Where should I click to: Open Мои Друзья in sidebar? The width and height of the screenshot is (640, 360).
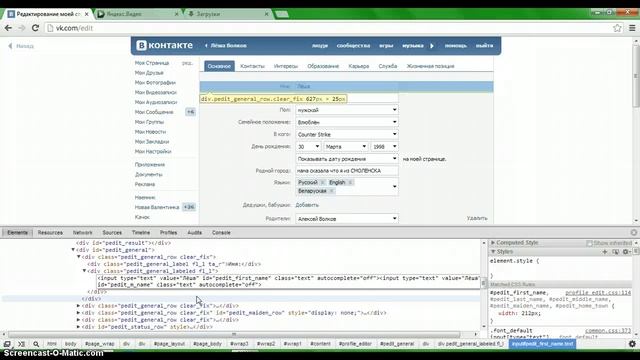(x=149, y=73)
